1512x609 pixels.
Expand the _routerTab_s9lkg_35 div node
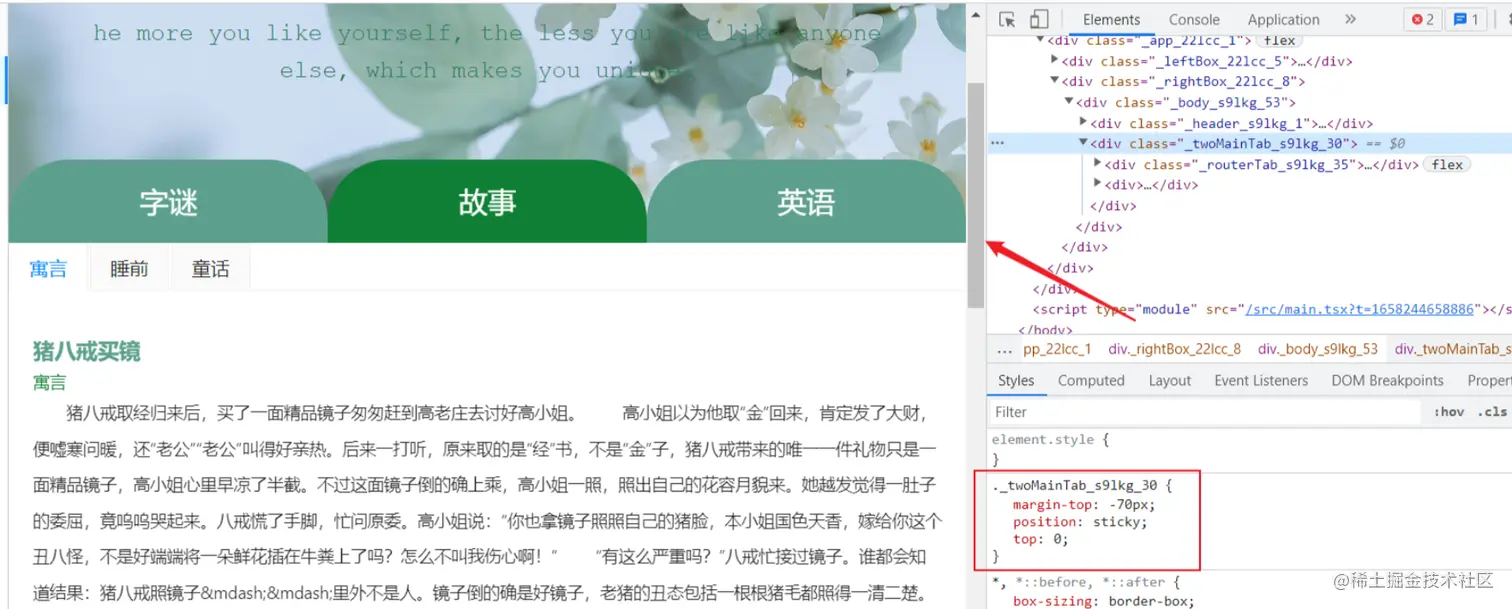pos(1098,164)
